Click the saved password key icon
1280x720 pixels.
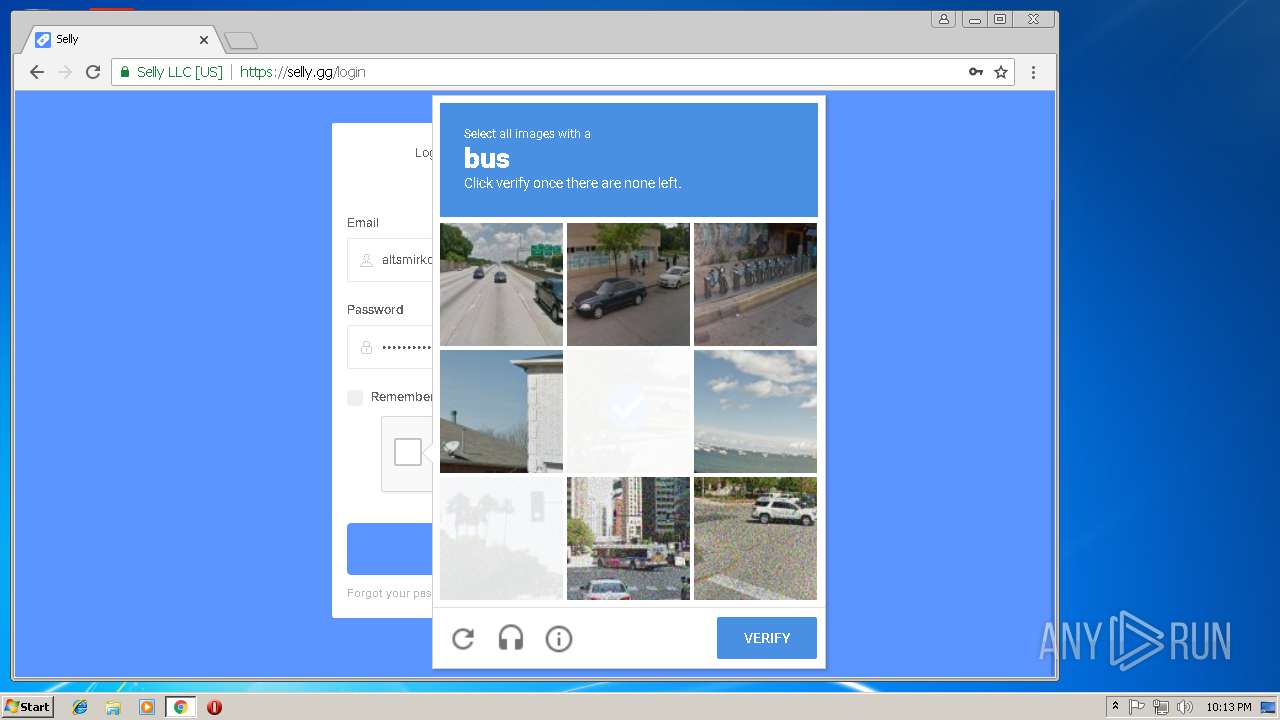click(976, 72)
